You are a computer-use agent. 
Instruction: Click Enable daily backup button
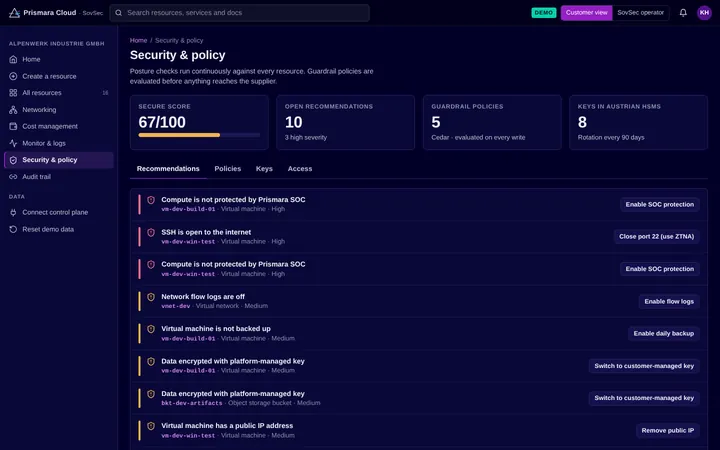click(x=664, y=333)
